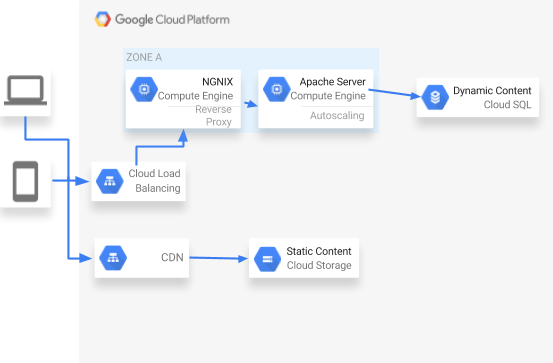Click the Cloud SQL database icon
The width and height of the screenshot is (553, 363).
[x=435, y=97]
